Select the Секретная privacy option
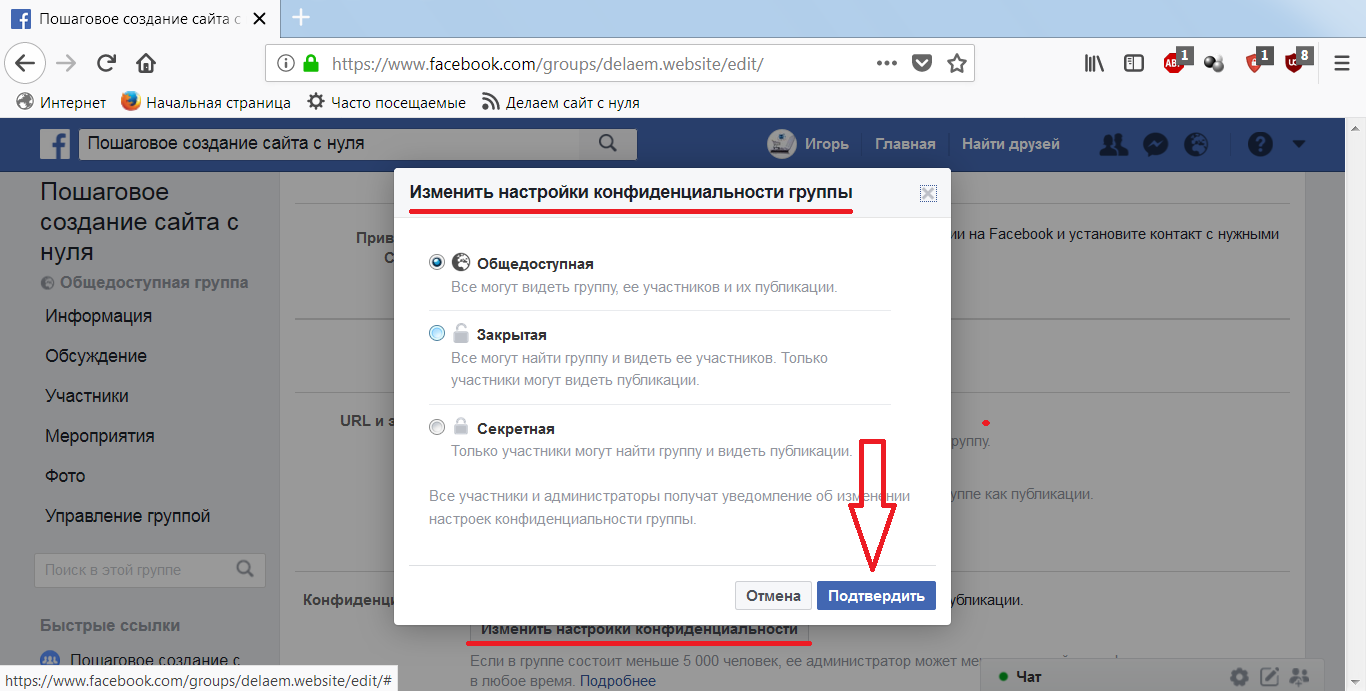 tap(437, 428)
